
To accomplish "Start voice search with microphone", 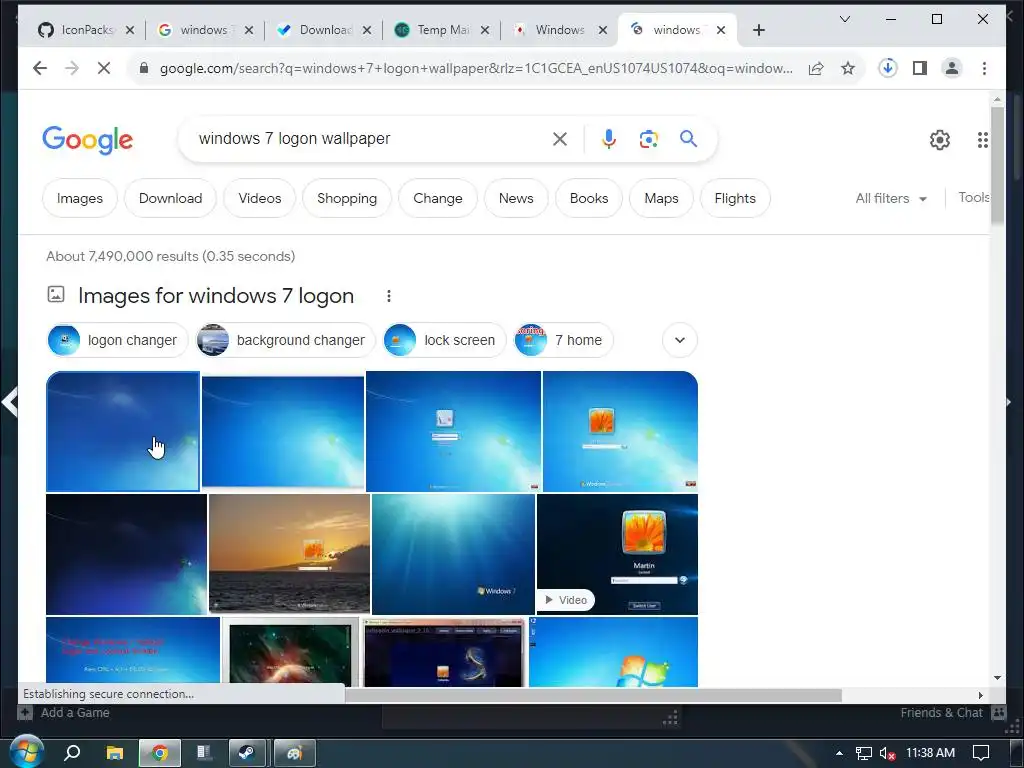I will (609, 138).
